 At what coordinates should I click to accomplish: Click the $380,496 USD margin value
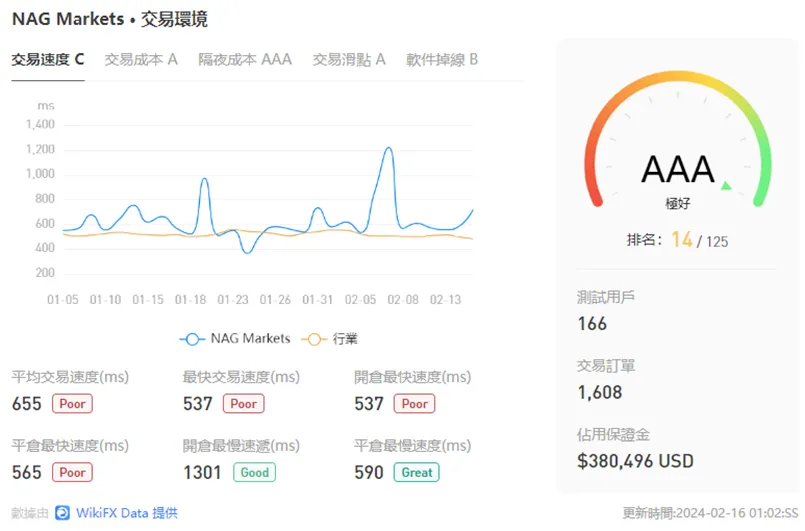[635, 461]
